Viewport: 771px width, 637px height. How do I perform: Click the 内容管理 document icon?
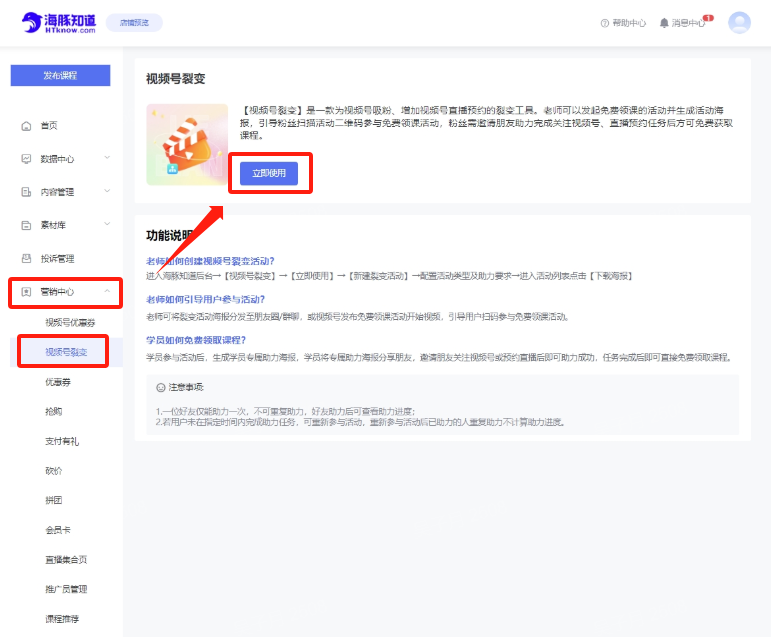tap(27, 192)
